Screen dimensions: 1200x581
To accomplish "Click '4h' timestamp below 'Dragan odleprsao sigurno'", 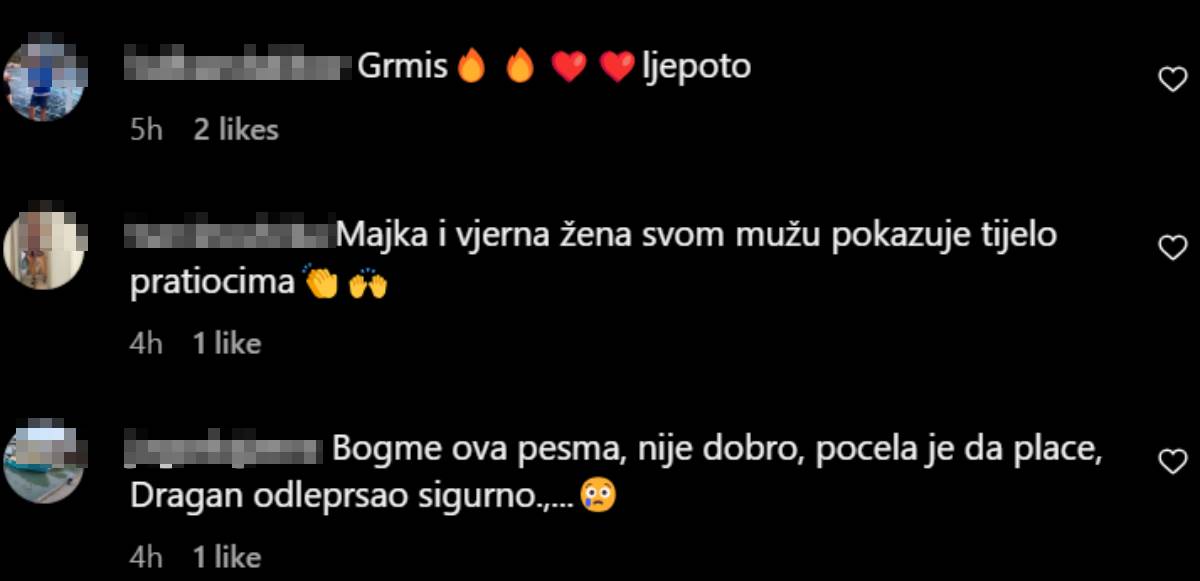I will pos(147,557).
